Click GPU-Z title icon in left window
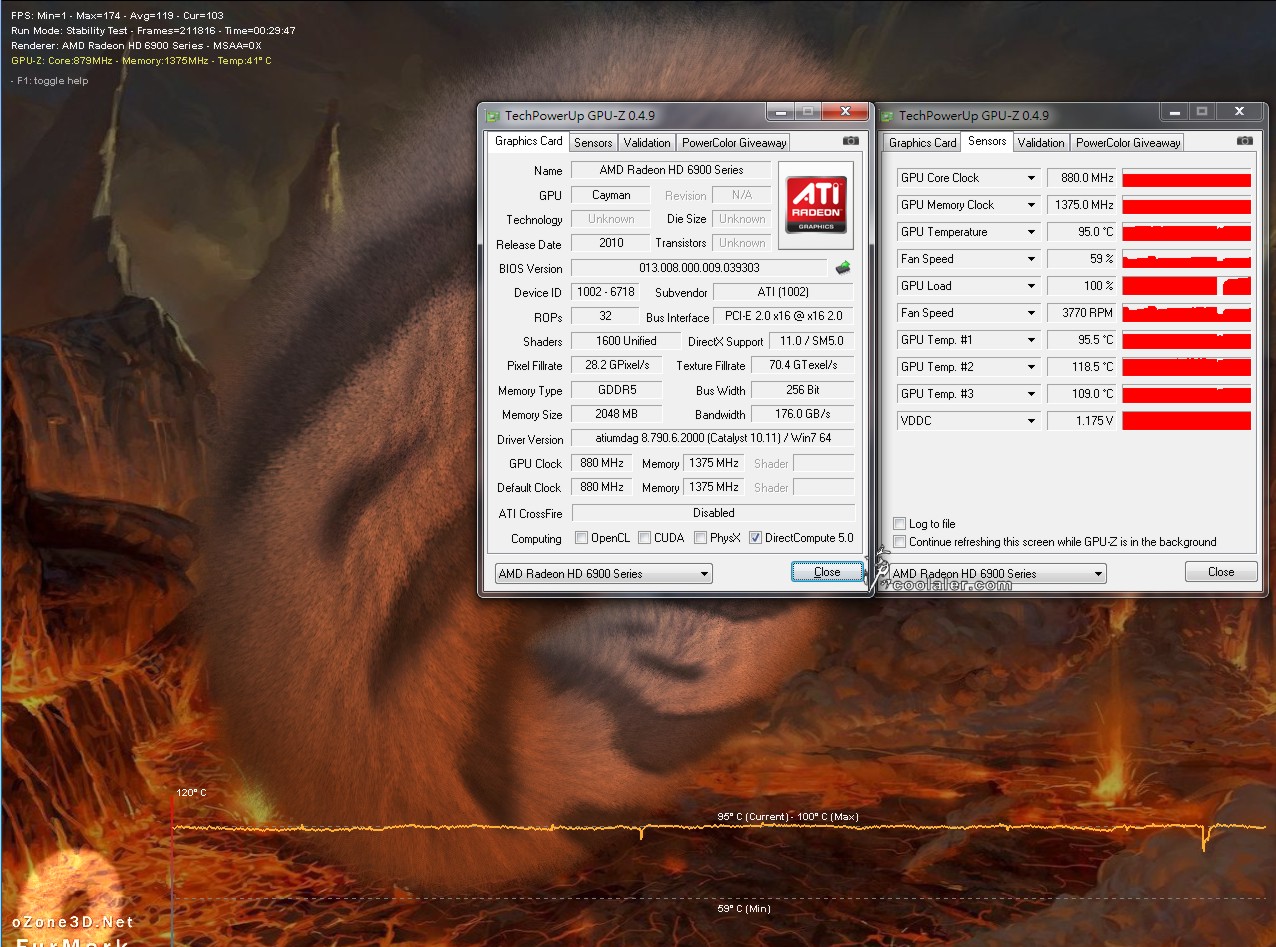The height and width of the screenshot is (947, 1276). [x=492, y=115]
